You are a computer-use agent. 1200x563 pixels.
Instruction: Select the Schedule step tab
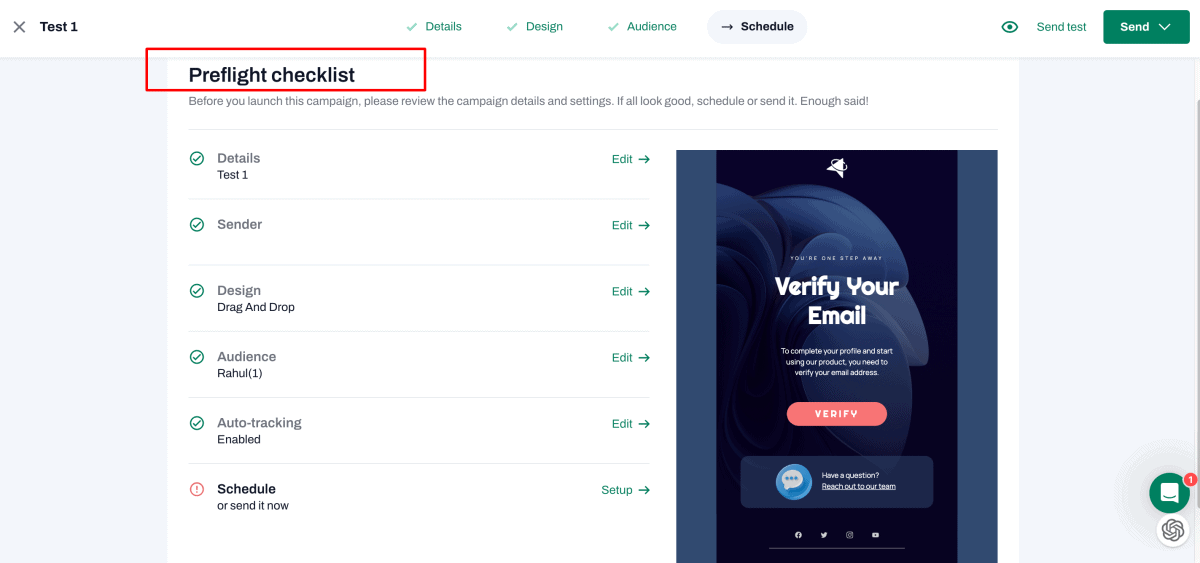coord(757,27)
